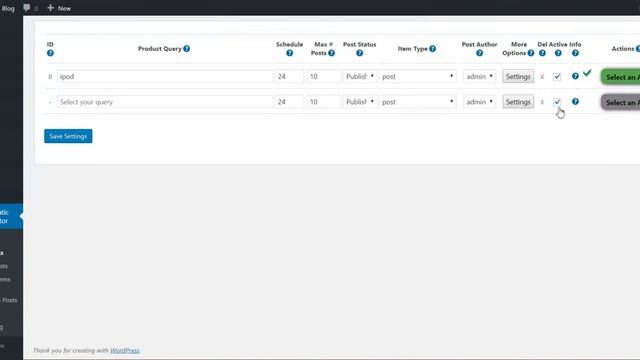This screenshot has height=360, width=640.
Task: Toggle Active checkbox for the ipod rule
Action: (557, 76)
